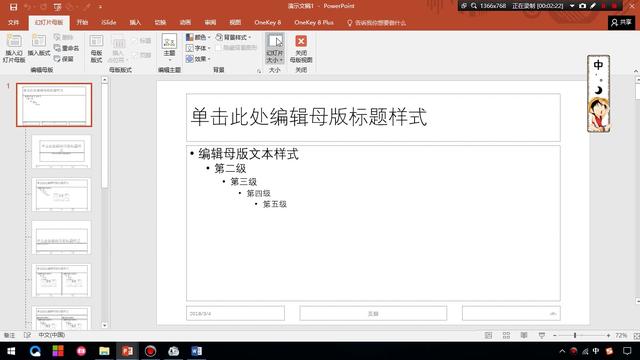Click thumbnail pane scroll up arrow

[105, 80]
